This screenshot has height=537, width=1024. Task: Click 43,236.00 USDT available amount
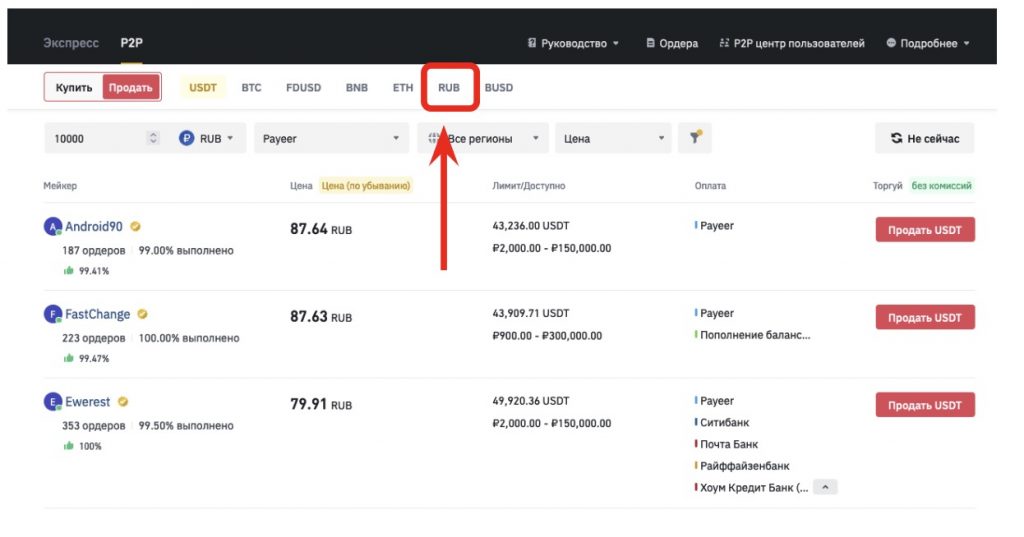531,226
